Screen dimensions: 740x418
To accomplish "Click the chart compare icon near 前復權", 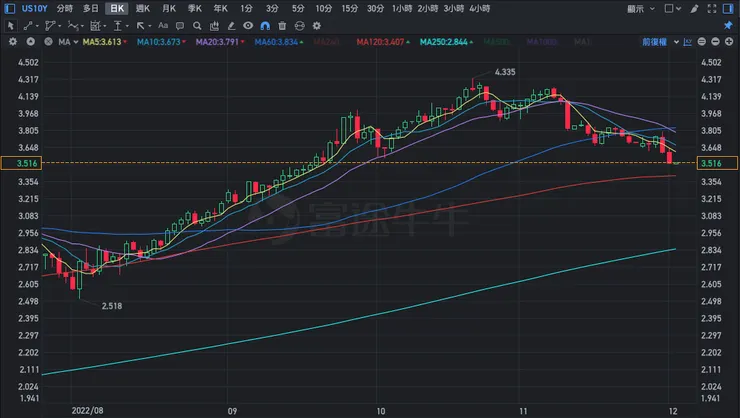I will 688,42.
